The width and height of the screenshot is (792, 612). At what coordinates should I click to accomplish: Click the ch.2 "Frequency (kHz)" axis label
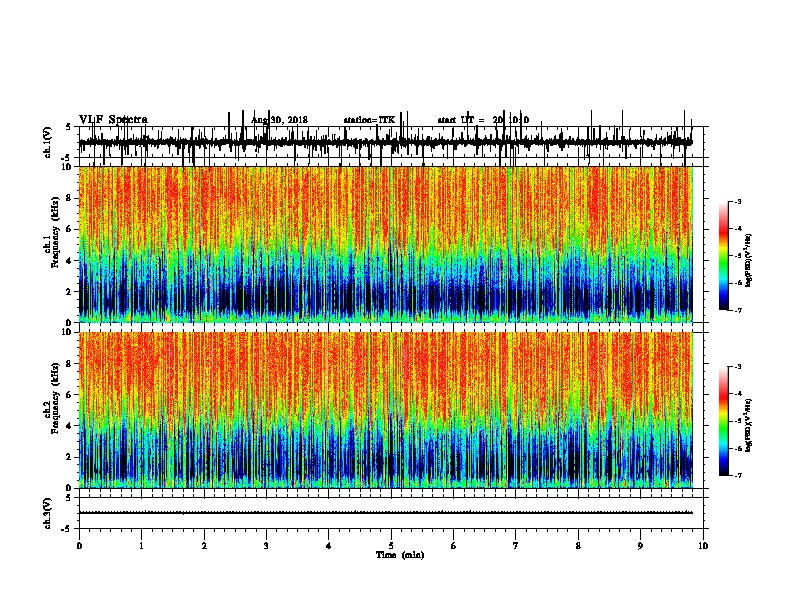55,398
